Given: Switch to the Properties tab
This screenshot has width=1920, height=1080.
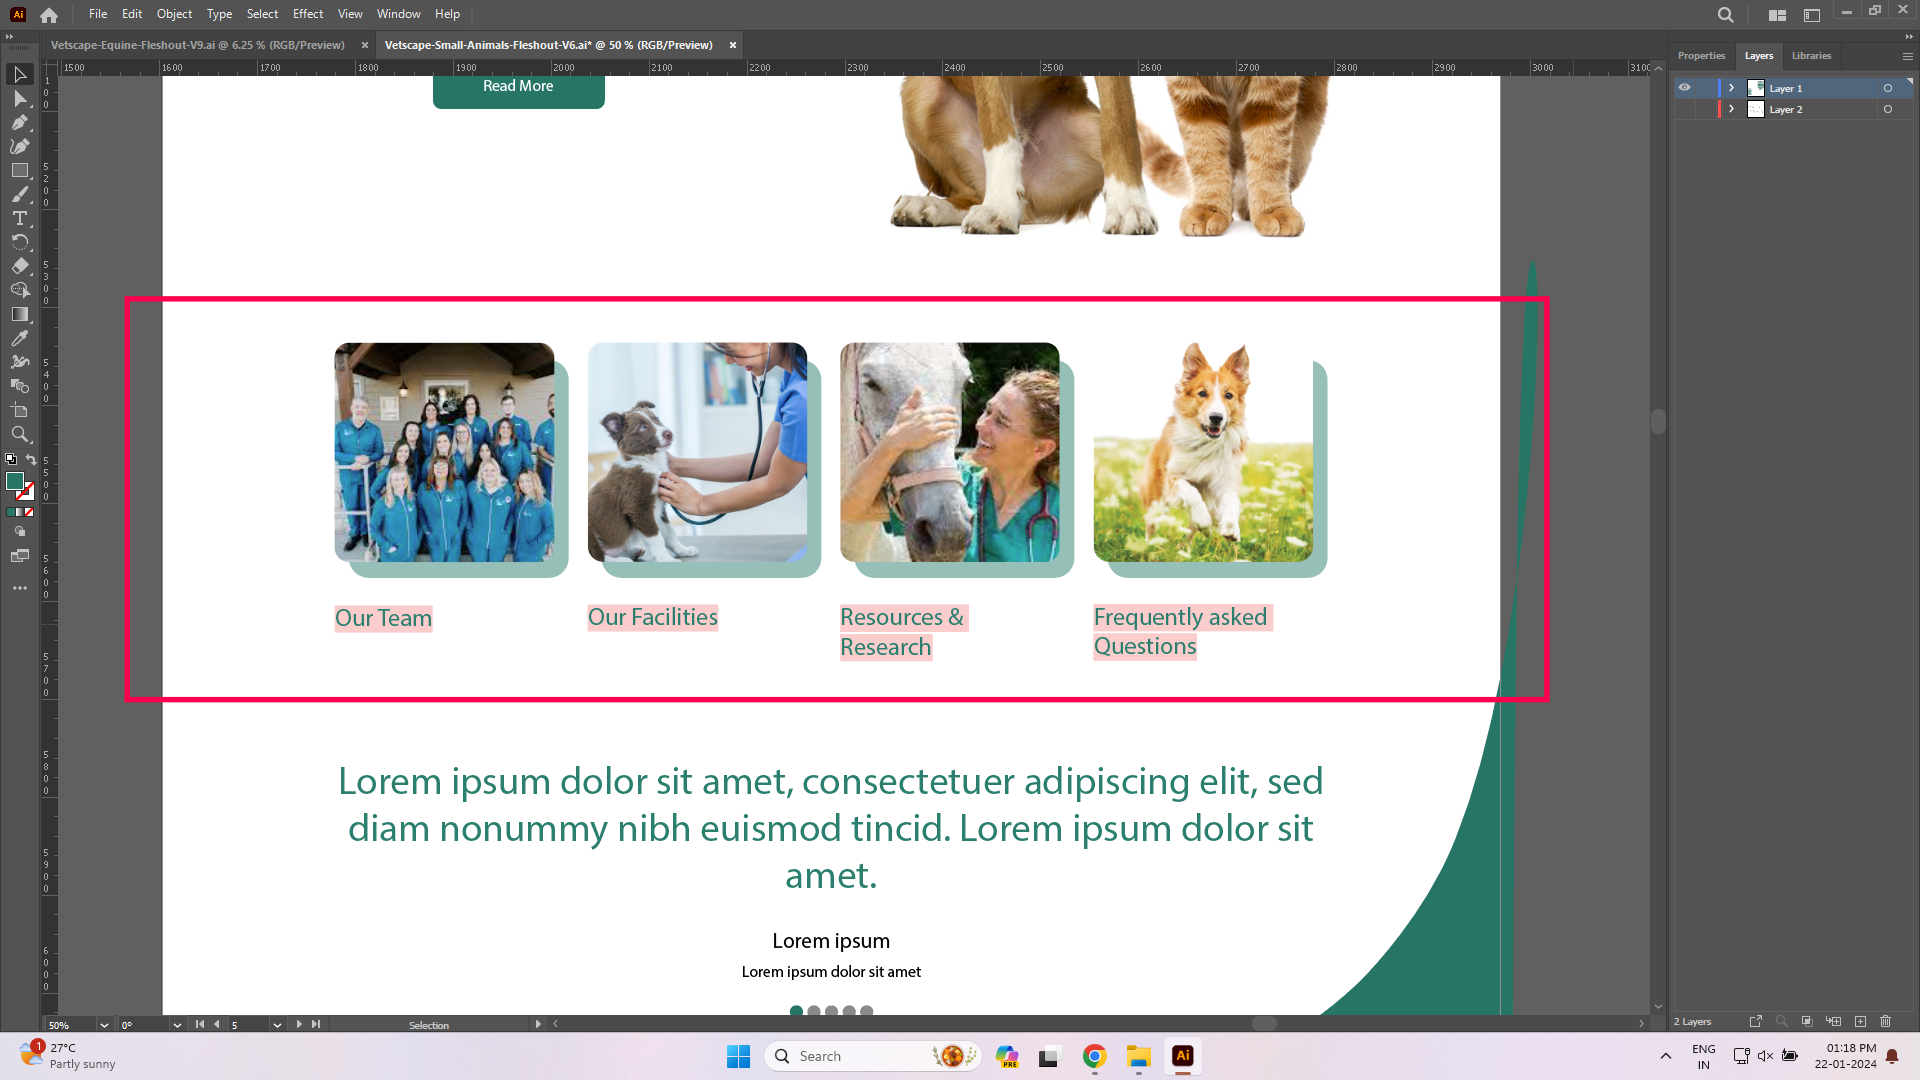Looking at the screenshot, I should (1700, 56).
